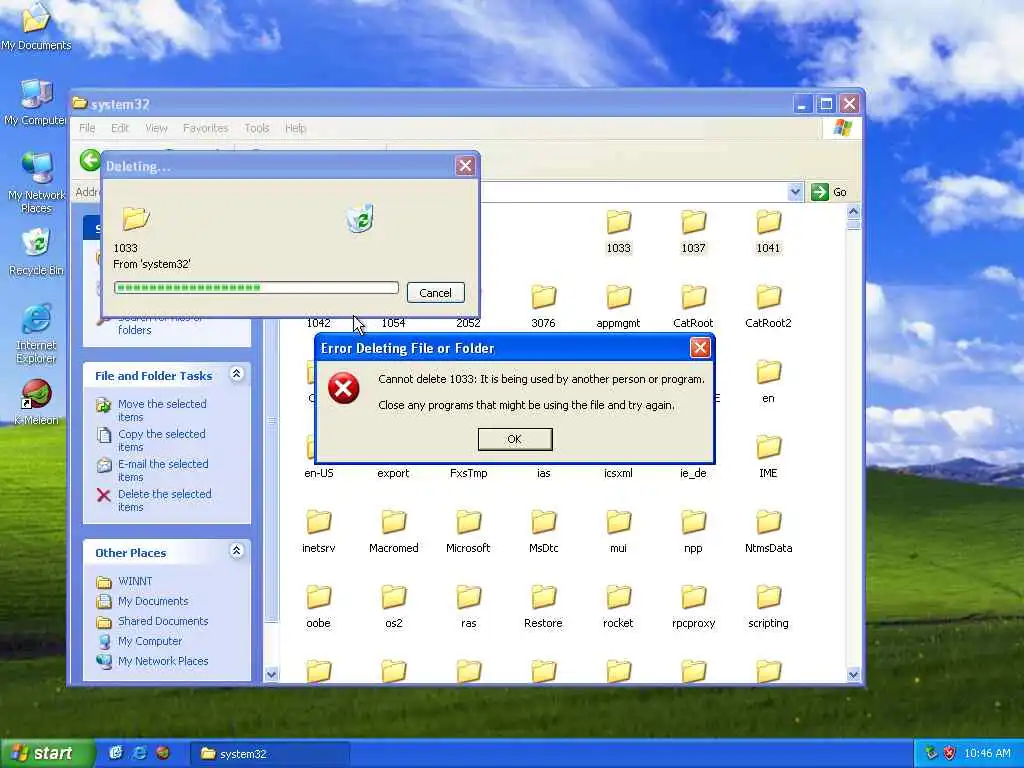Collapse the File and Folder Tasks panel

point(236,374)
